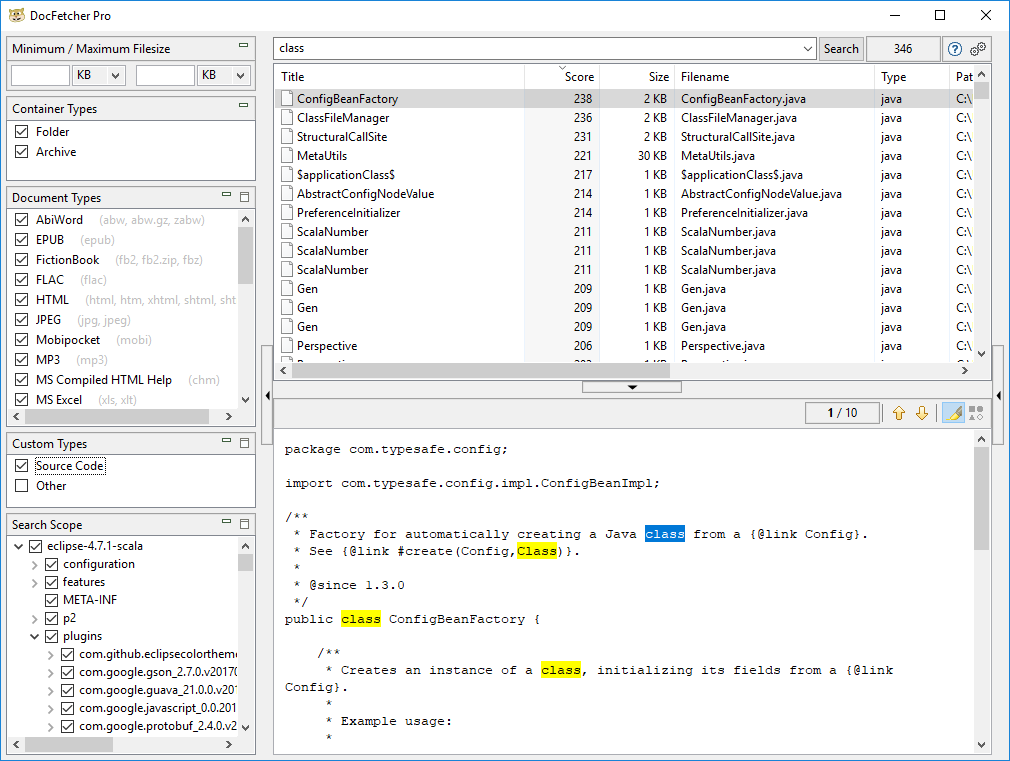This screenshot has height=761, width=1010.
Task: Open the minimum filesize unit dropdown
Action: click(115, 75)
